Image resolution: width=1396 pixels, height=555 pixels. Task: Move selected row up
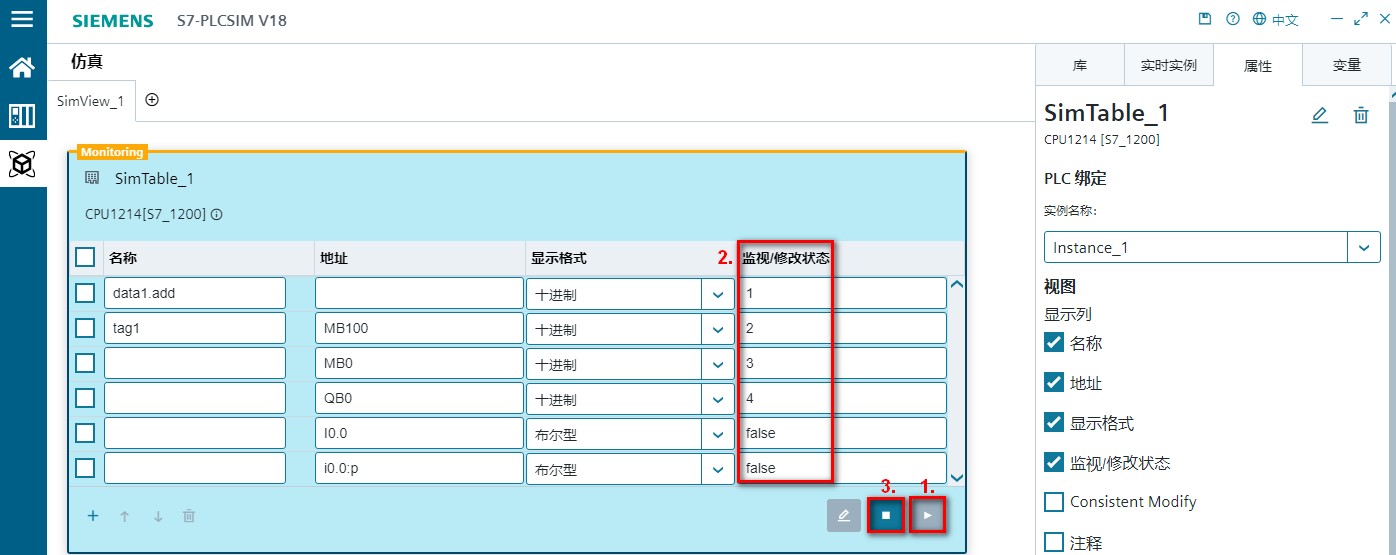pos(125,516)
